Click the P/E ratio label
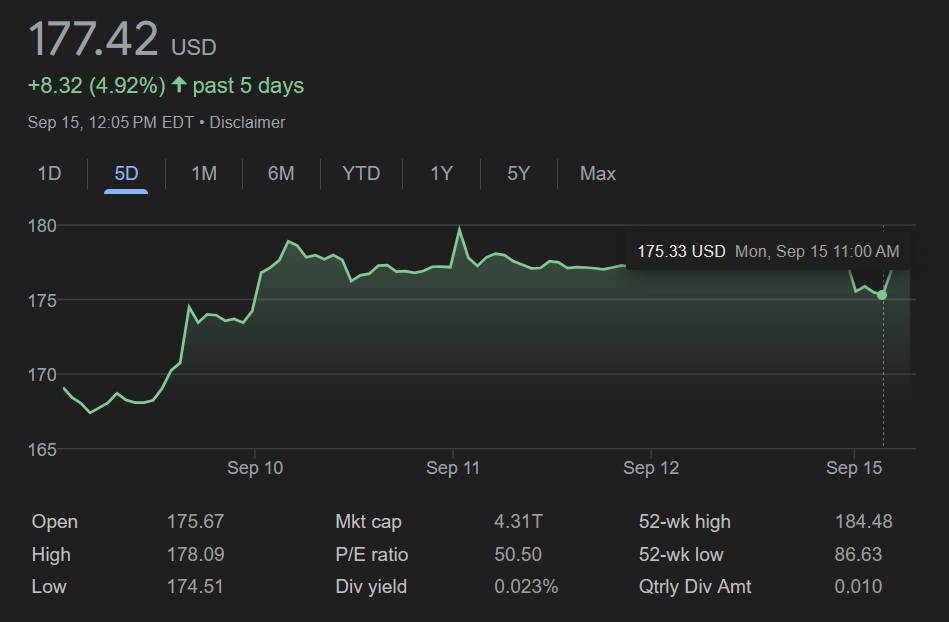949x622 pixels. [372, 555]
